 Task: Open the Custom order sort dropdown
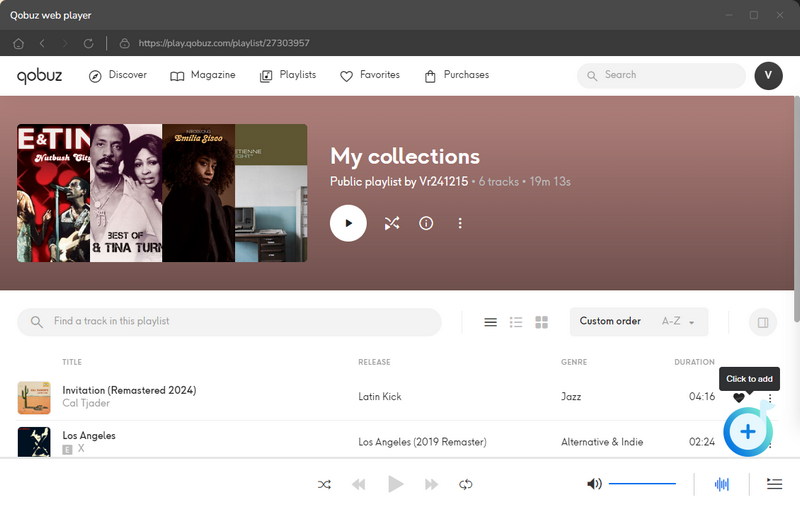pyautogui.click(x=639, y=321)
